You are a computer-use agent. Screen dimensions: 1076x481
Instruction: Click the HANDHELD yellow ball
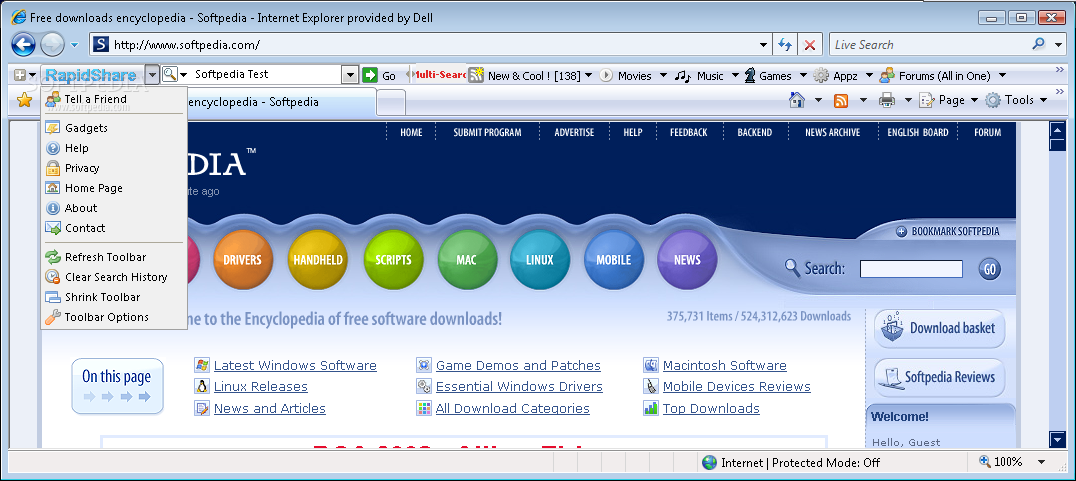tap(318, 260)
